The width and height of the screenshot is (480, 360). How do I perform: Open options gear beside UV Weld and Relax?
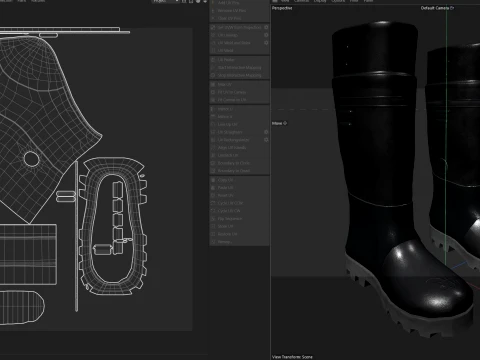tap(266, 43)
